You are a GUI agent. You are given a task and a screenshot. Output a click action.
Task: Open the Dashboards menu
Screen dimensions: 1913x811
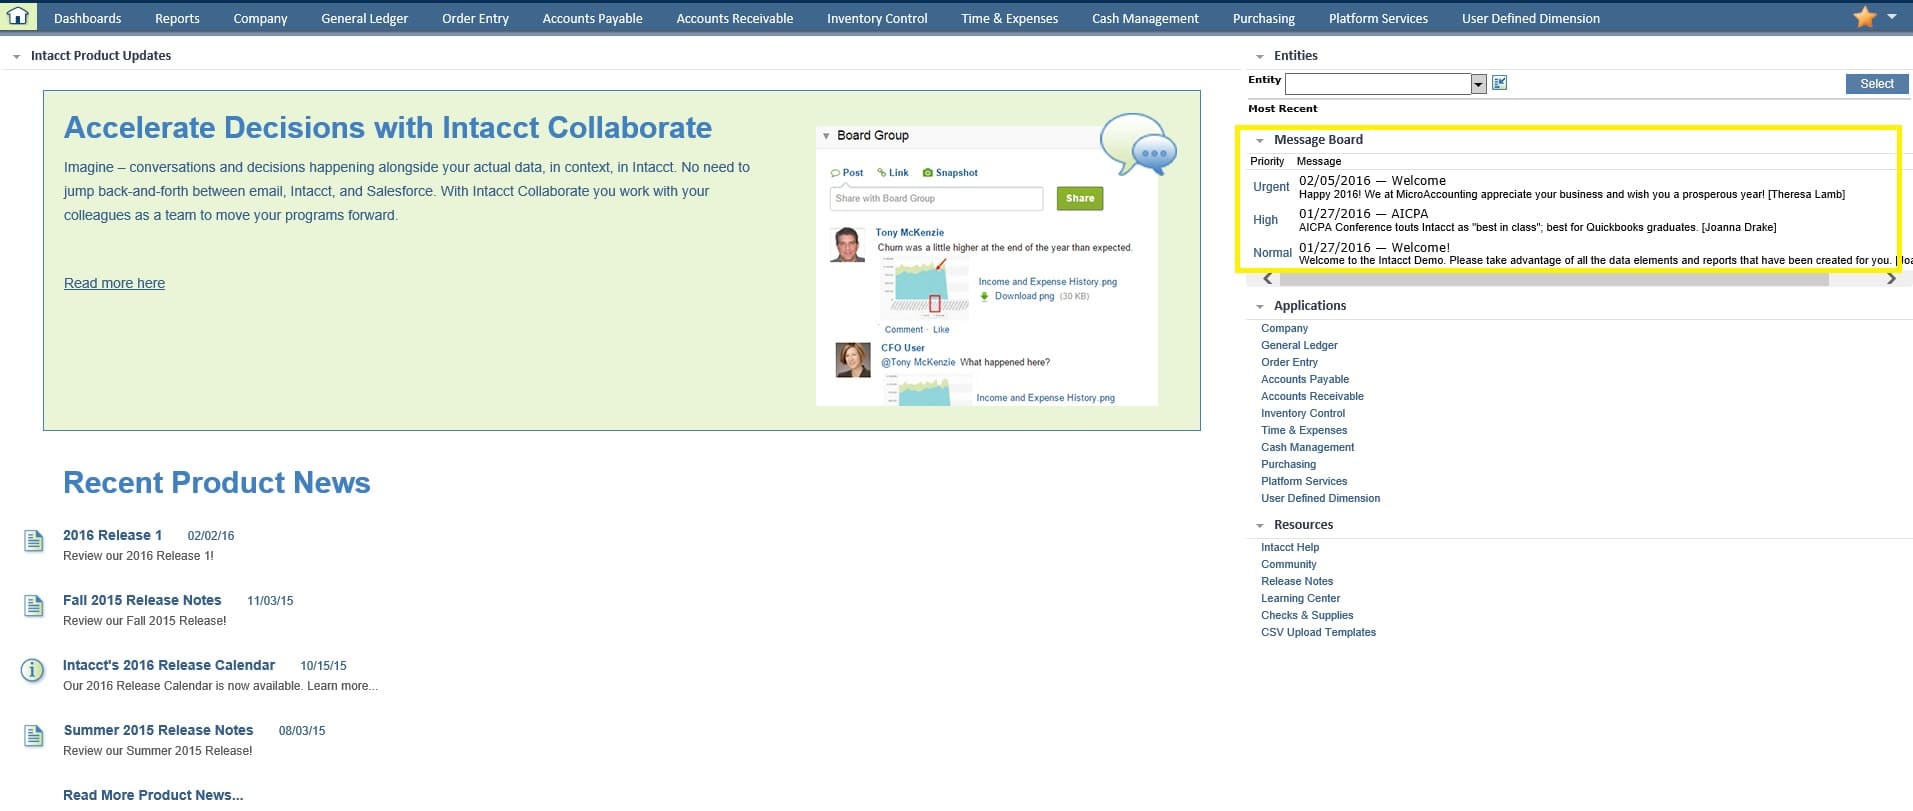pos(87,18)
